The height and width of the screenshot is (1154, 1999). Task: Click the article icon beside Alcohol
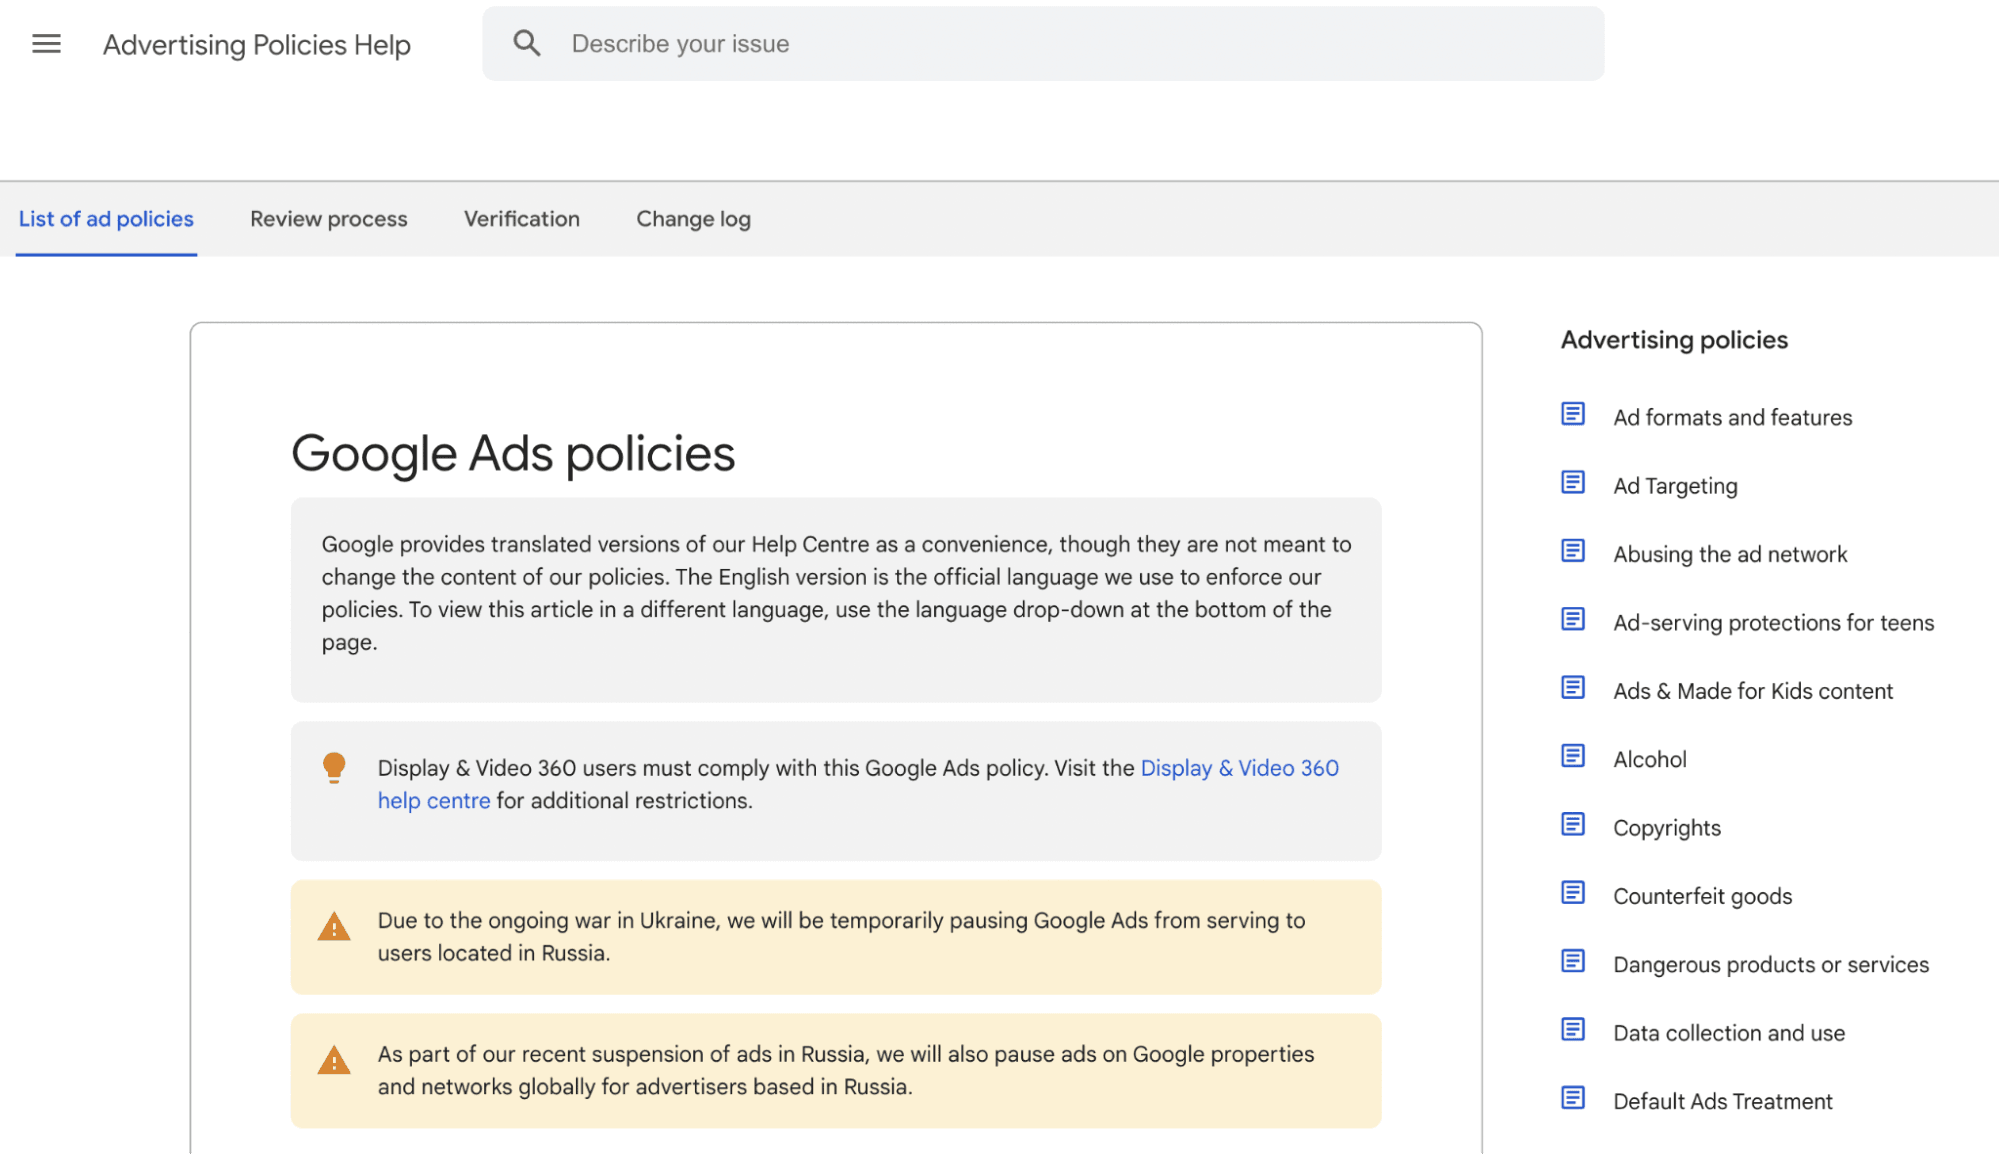point(1572,755)
